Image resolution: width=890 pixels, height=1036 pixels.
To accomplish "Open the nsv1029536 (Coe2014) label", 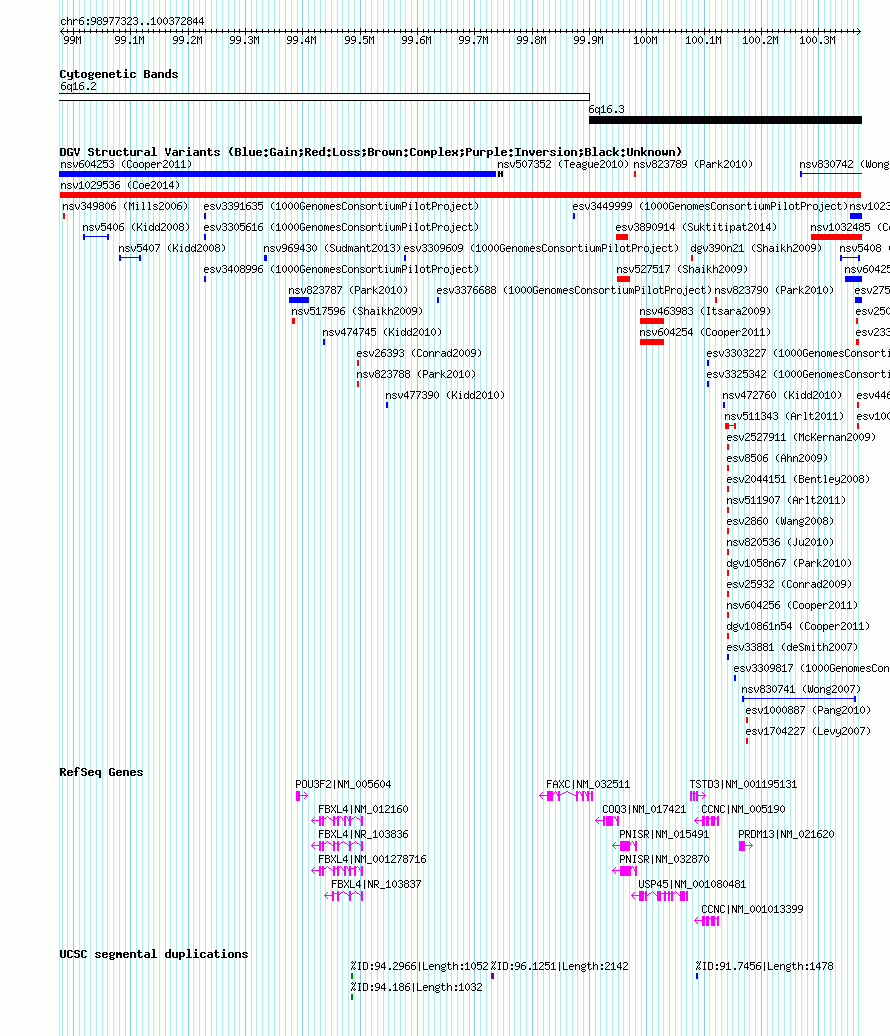I will coord(120,186).
